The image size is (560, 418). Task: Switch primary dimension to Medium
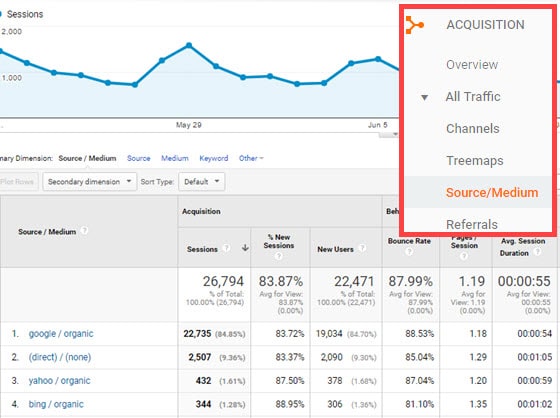click(175, 158)
